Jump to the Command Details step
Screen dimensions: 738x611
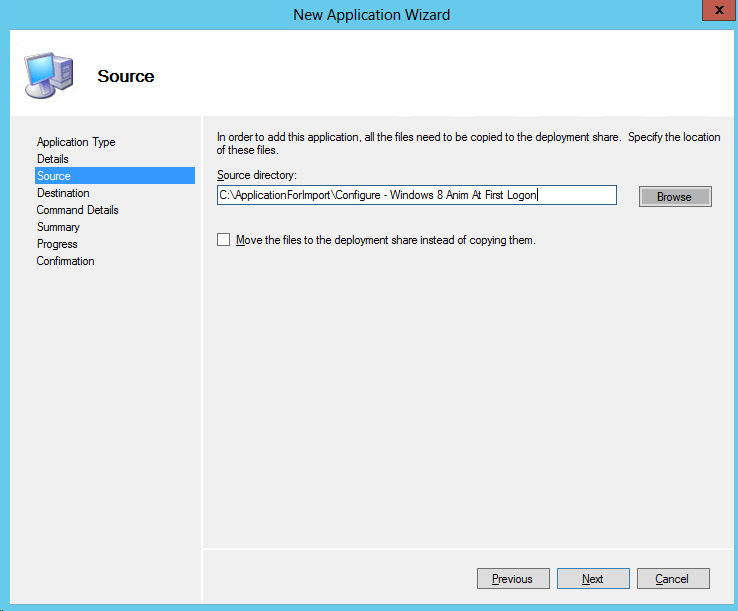(77, 210)
